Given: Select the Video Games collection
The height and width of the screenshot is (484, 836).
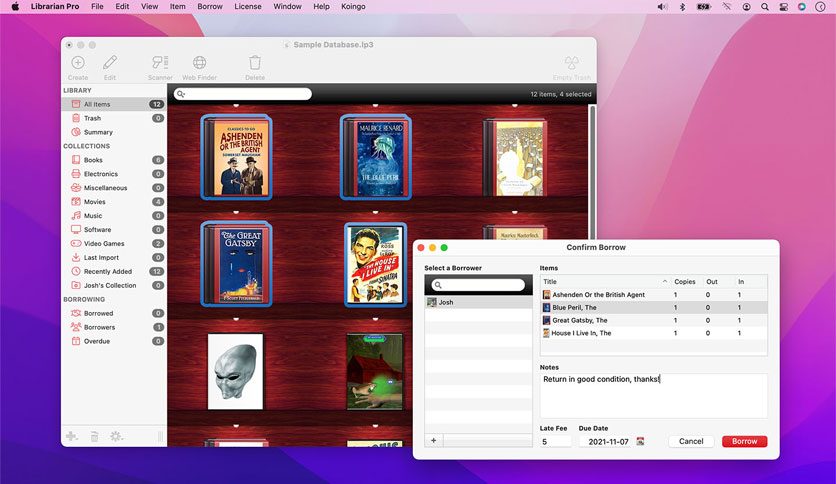Looking at the screenshot, I should (x=114, y=243).
